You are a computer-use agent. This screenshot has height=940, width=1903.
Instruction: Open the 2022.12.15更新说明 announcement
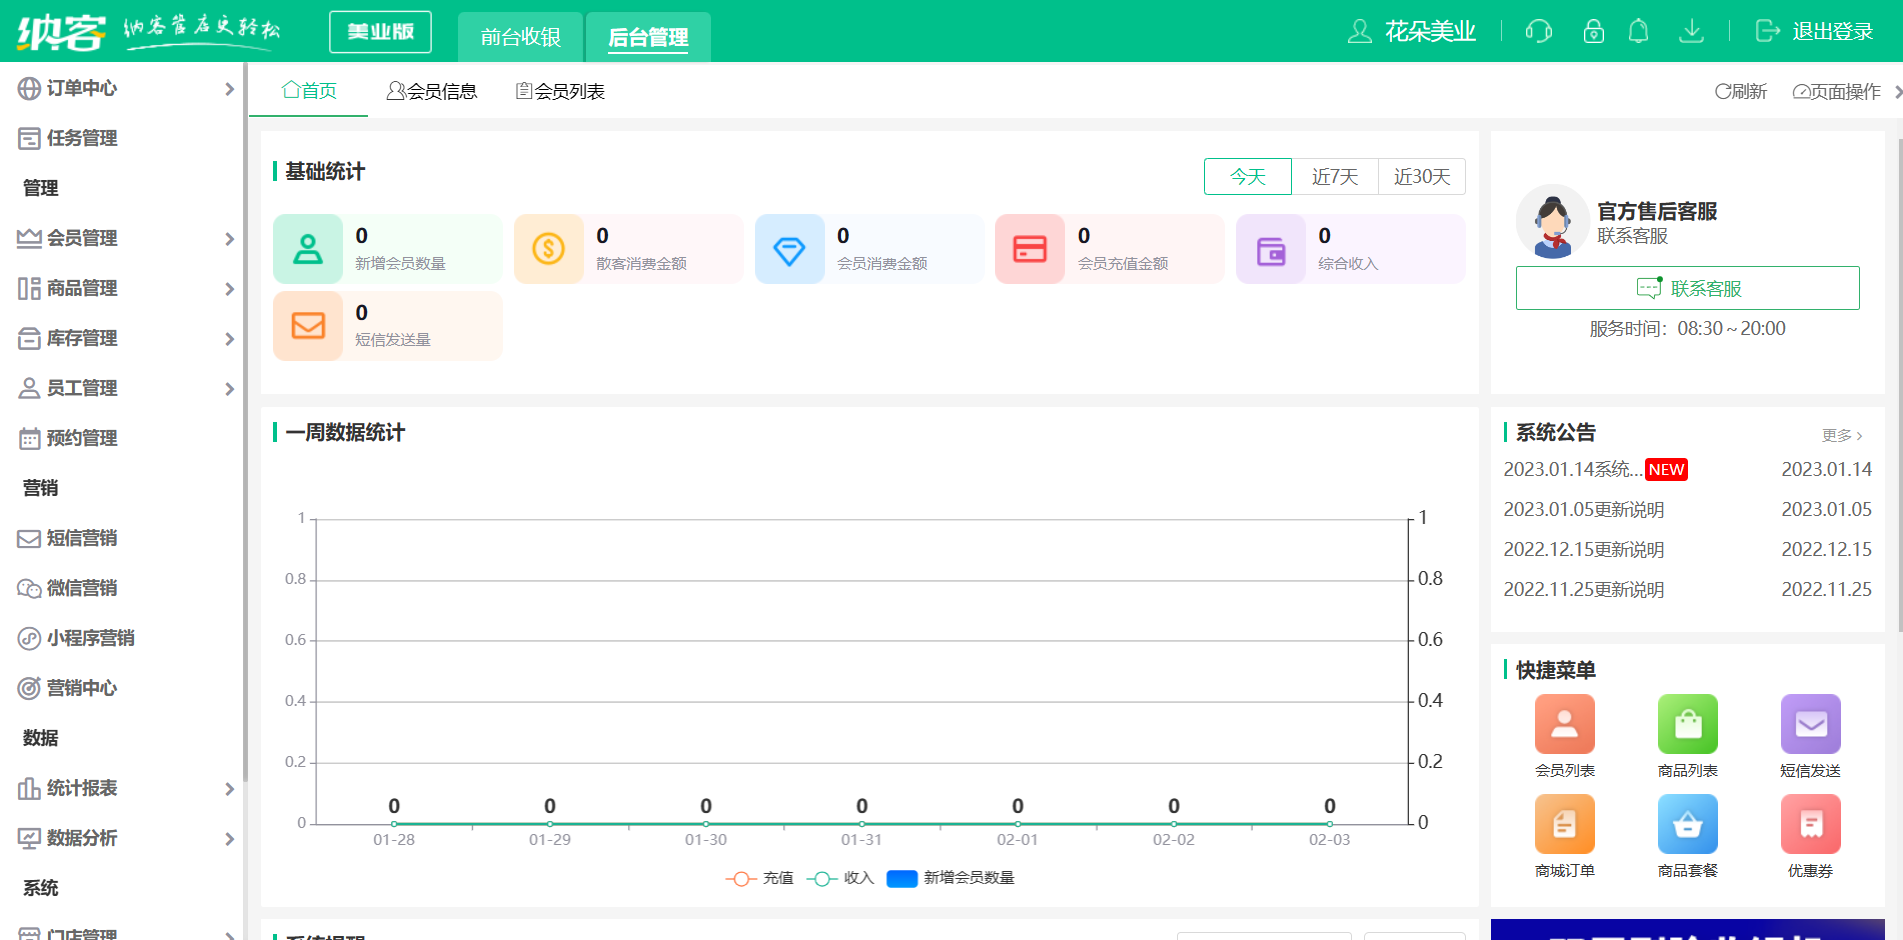1584,549
